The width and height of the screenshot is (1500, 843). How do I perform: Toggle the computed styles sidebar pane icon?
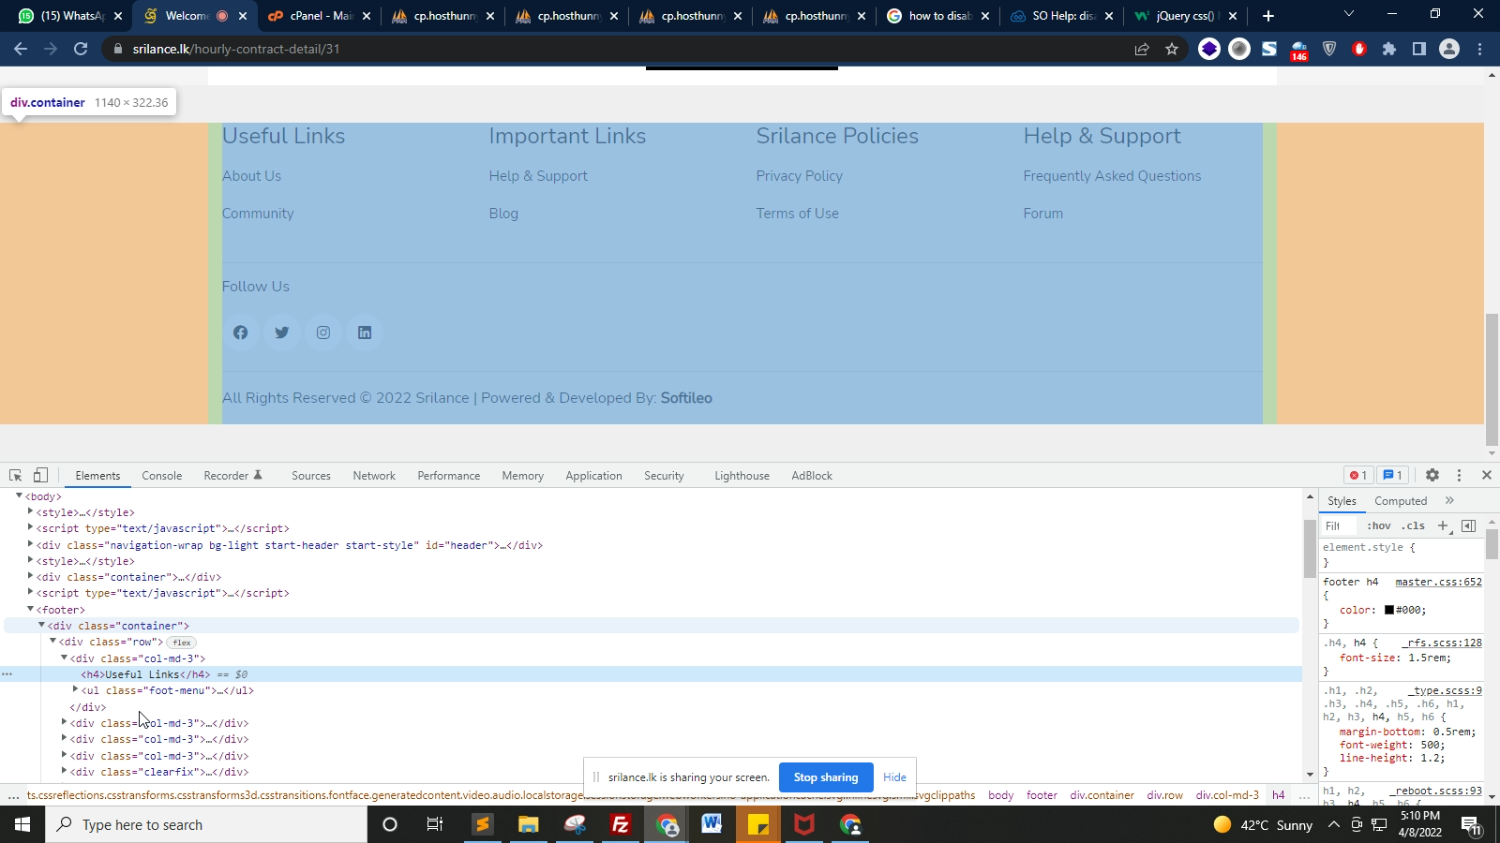1468,526
